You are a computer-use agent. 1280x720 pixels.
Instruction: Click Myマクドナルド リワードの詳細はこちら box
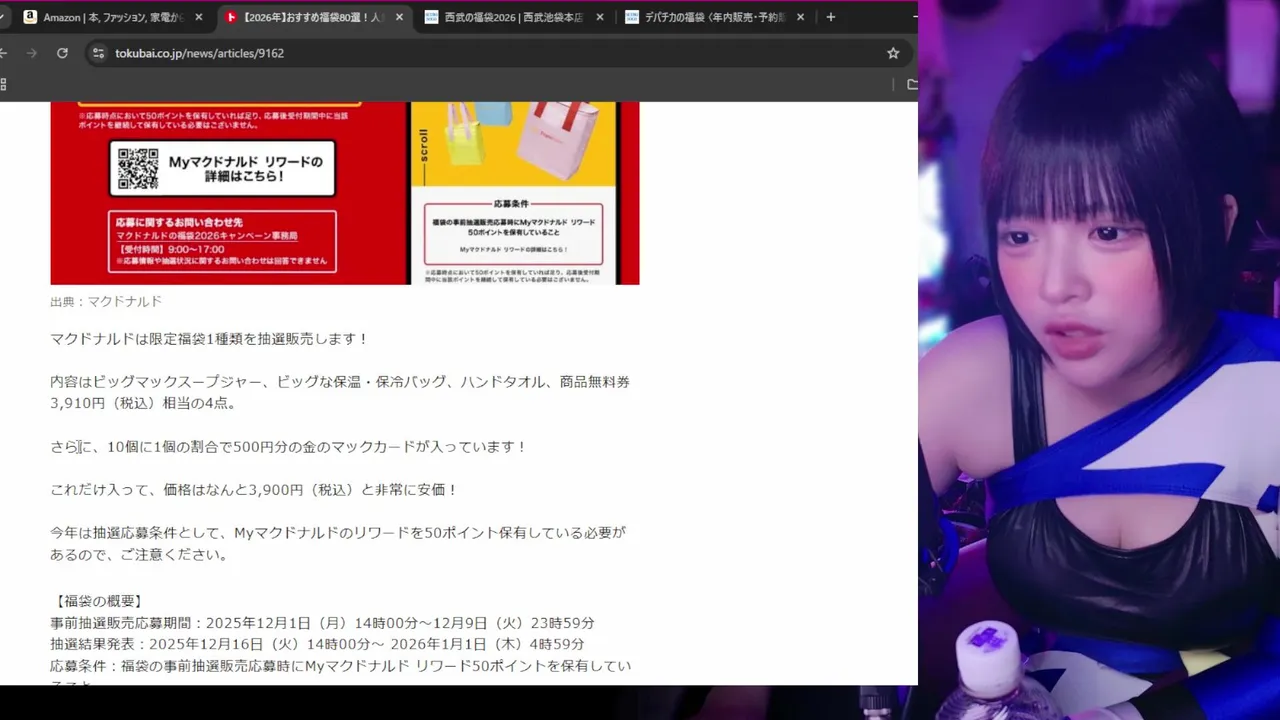(222, 168)
